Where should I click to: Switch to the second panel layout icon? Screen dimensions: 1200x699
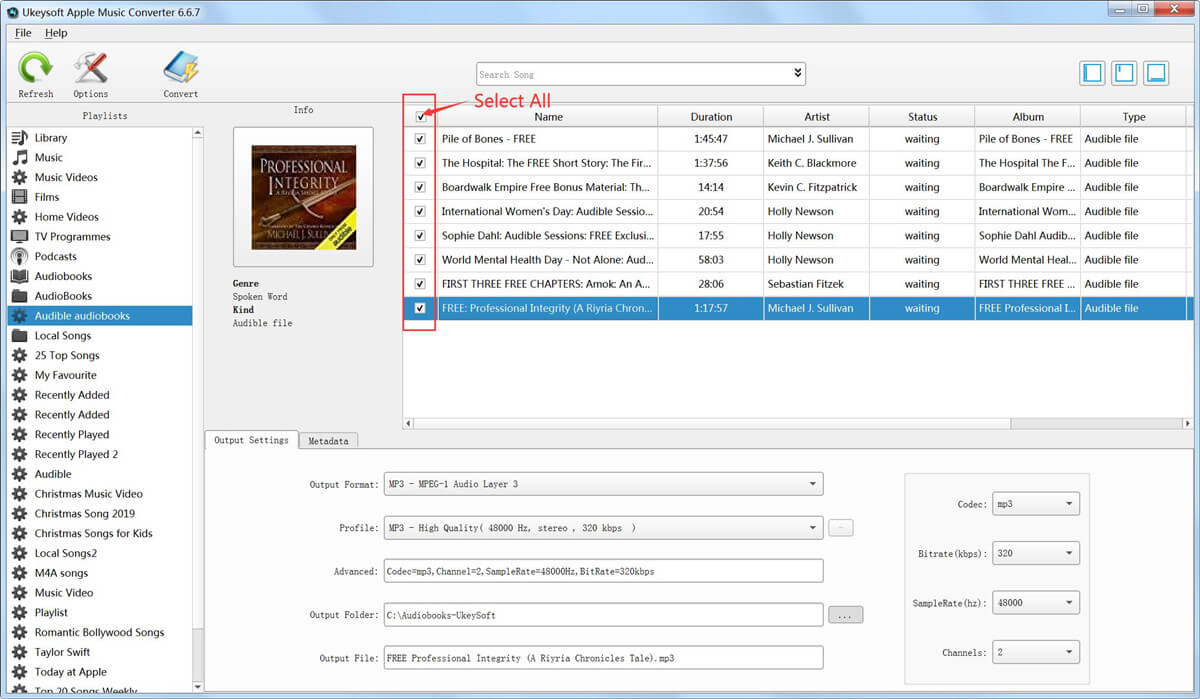(x=1124, y=73)
